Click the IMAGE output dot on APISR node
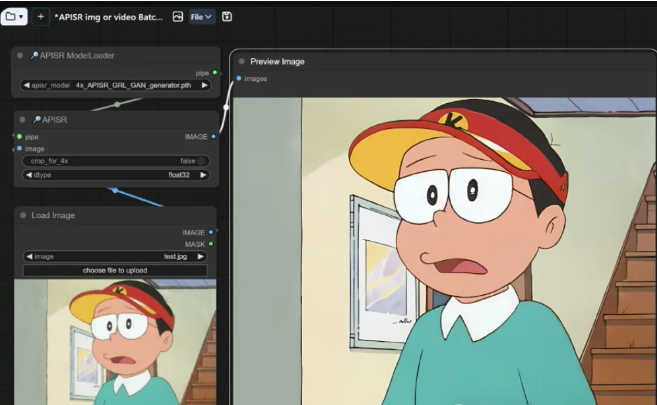This screenshot has height=405, width=657. pos(214,136)
